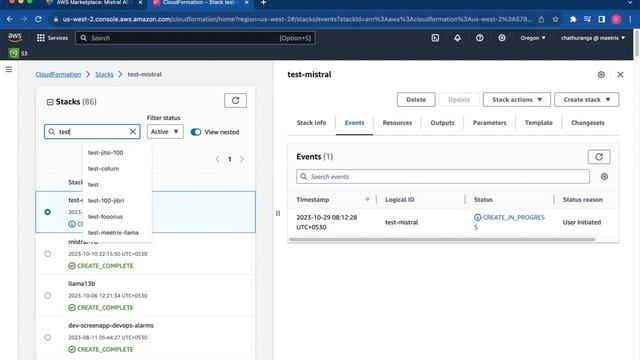This screenshot has width=640, height=360.
Task: Focus the Search events field
Action: [443, 177]
